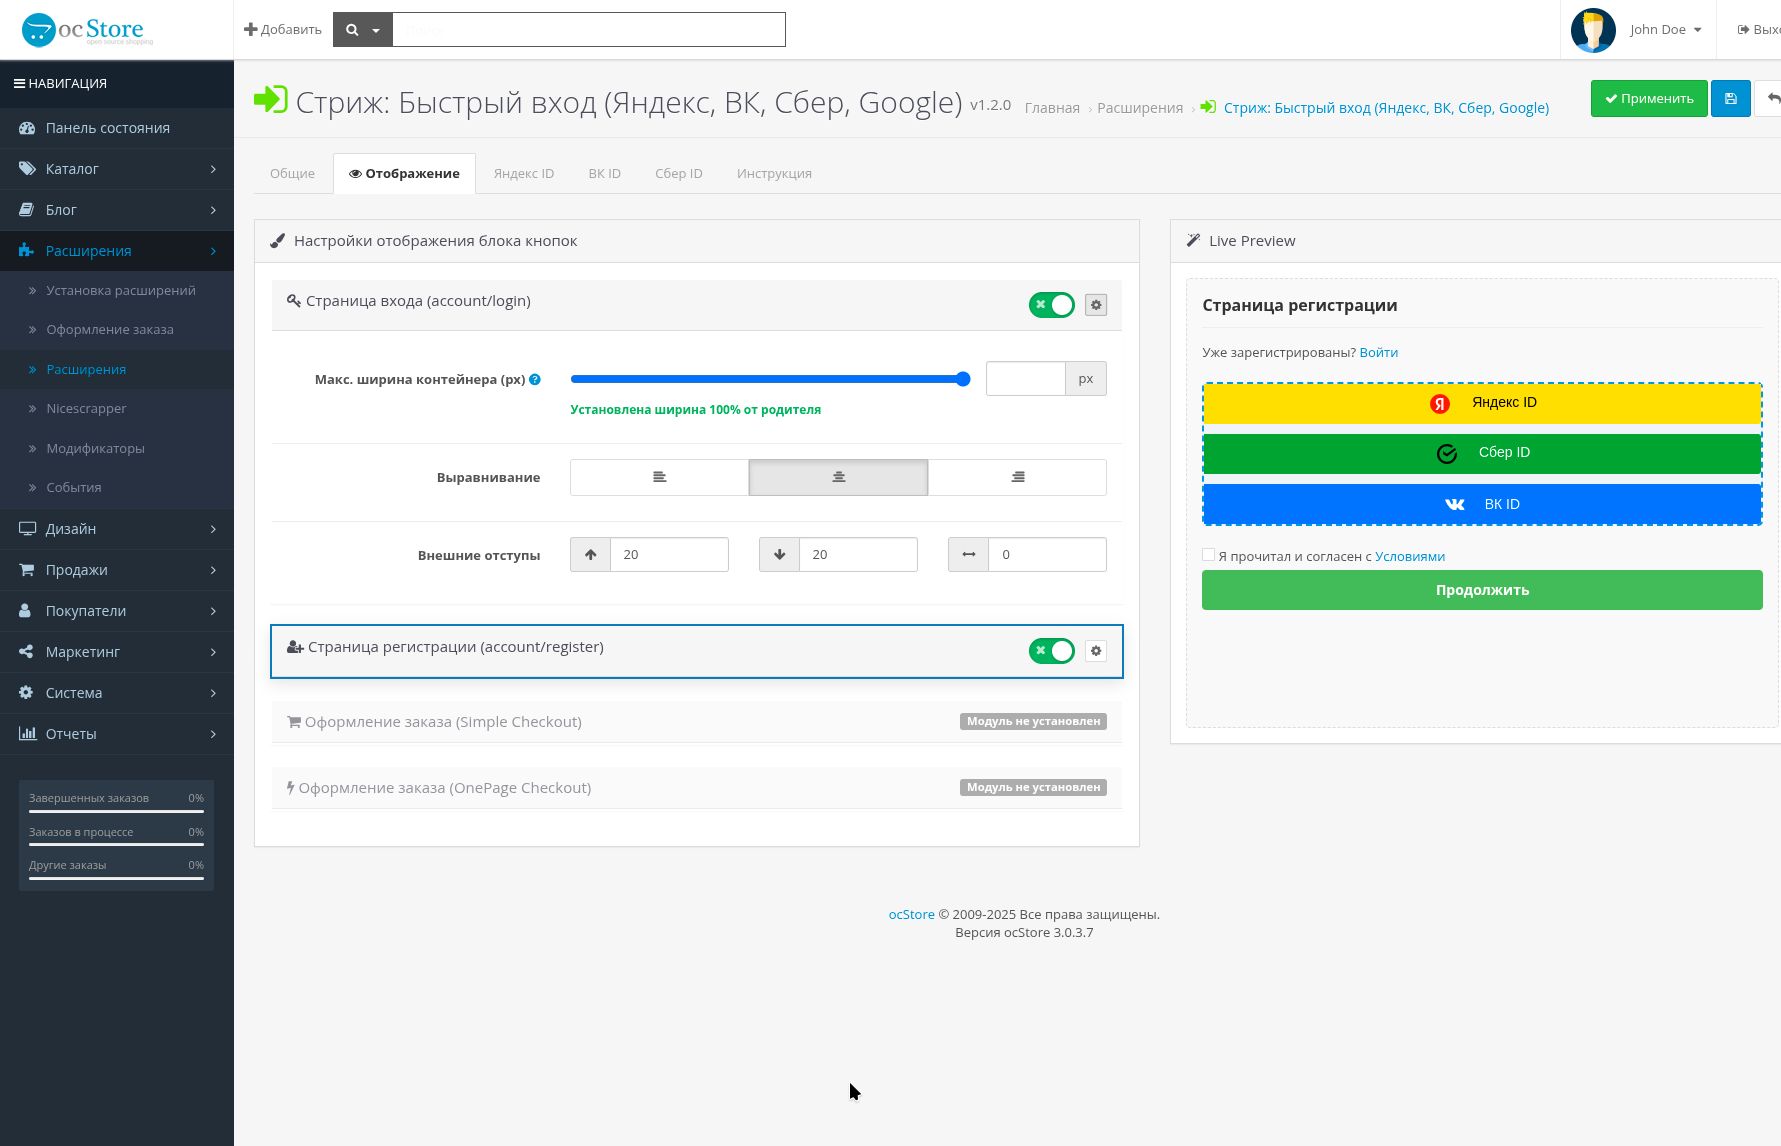Click the plus Добавить icon
This screenshot has width=1781, height=1146.
pyautogui.click(x=250, y=29)
